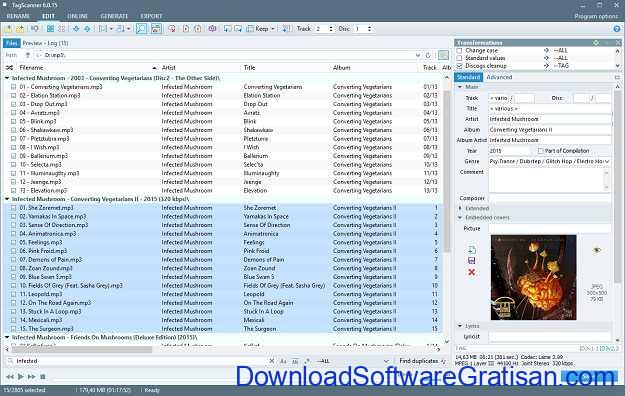Sort the list by the Album column
The height and width of the screenshot is (396, 625).
click(x=342, y=67)
